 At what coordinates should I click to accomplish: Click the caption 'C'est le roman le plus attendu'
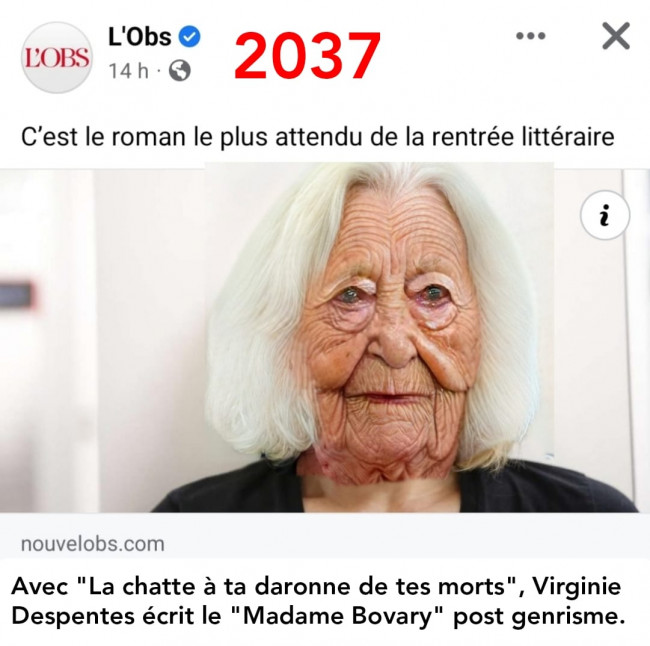(x=318, y=137)
